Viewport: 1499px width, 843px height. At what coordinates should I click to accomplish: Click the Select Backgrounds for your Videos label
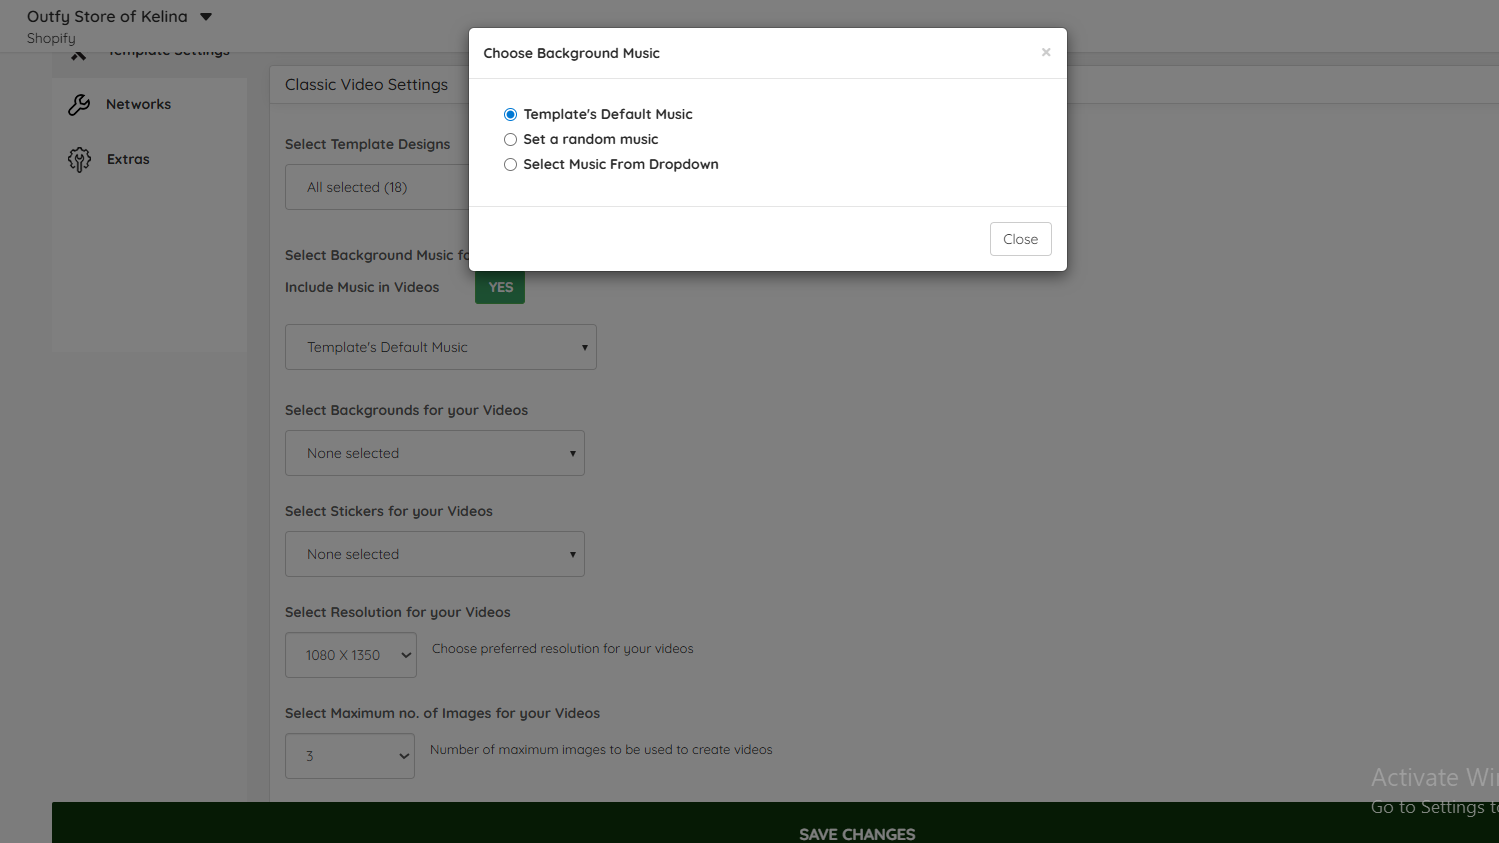click(x=406, y=410)
